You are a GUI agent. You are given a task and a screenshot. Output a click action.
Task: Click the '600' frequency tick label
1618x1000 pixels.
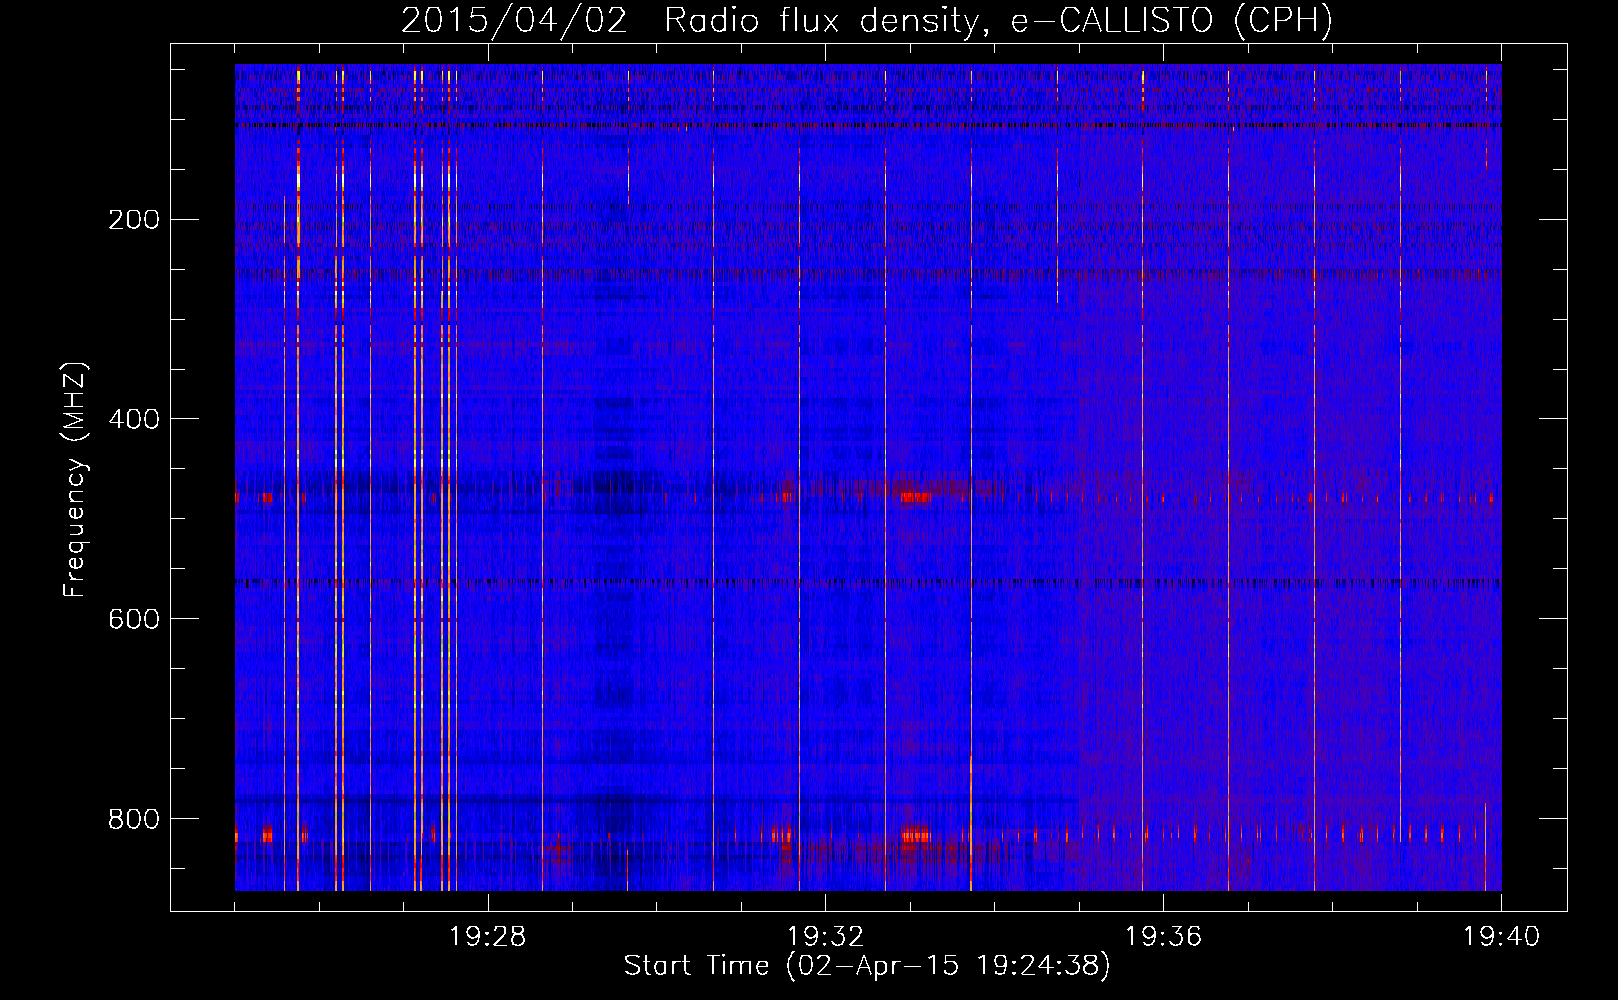click(134, 619)
